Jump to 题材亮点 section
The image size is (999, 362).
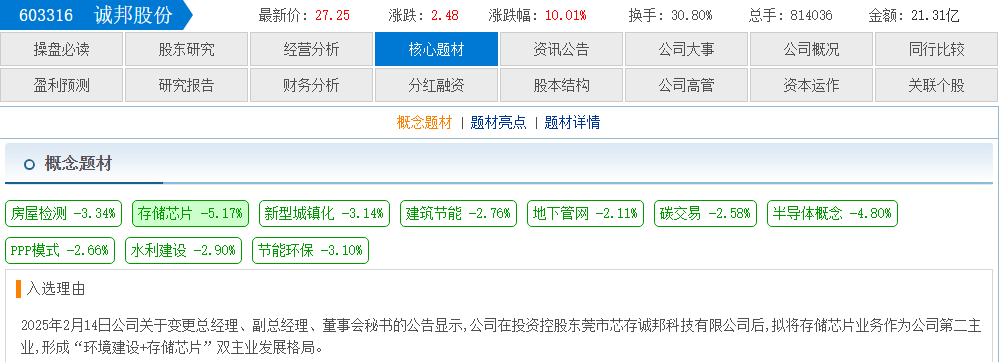499,122
